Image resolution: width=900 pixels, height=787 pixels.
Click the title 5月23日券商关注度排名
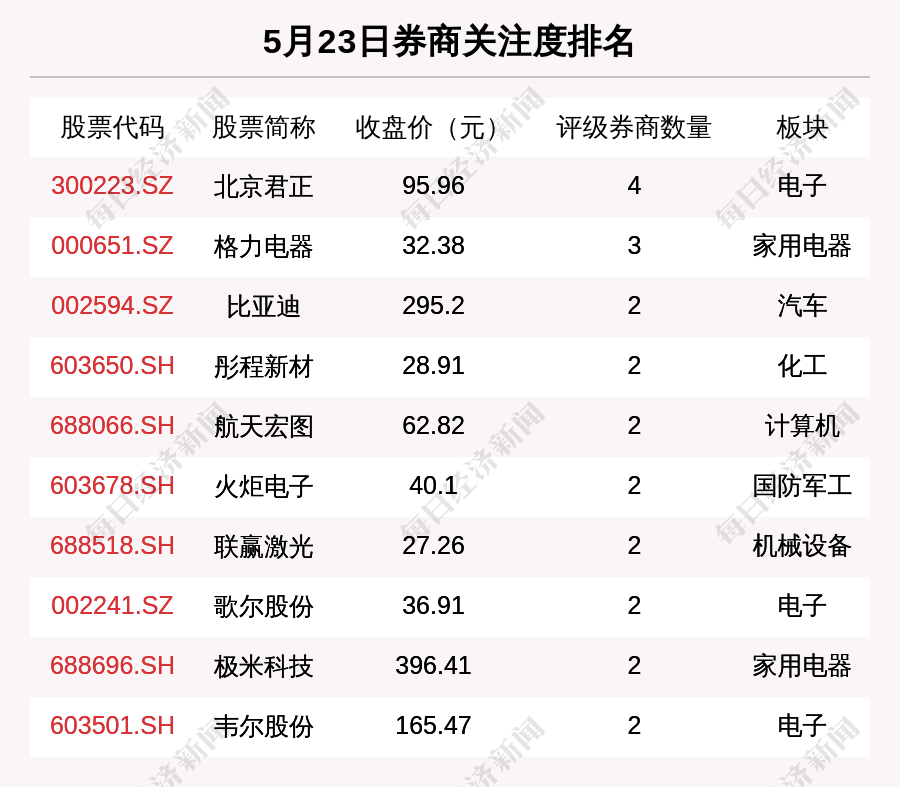(448, 42)
